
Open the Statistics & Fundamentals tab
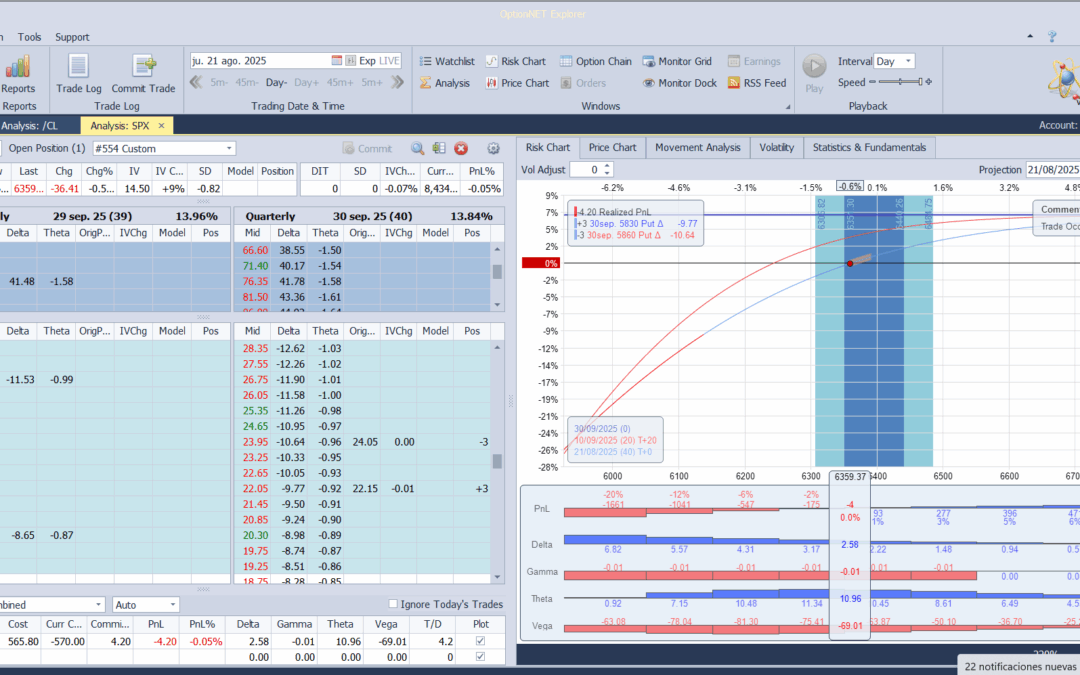pyautogui.click(x=869, y=147)
